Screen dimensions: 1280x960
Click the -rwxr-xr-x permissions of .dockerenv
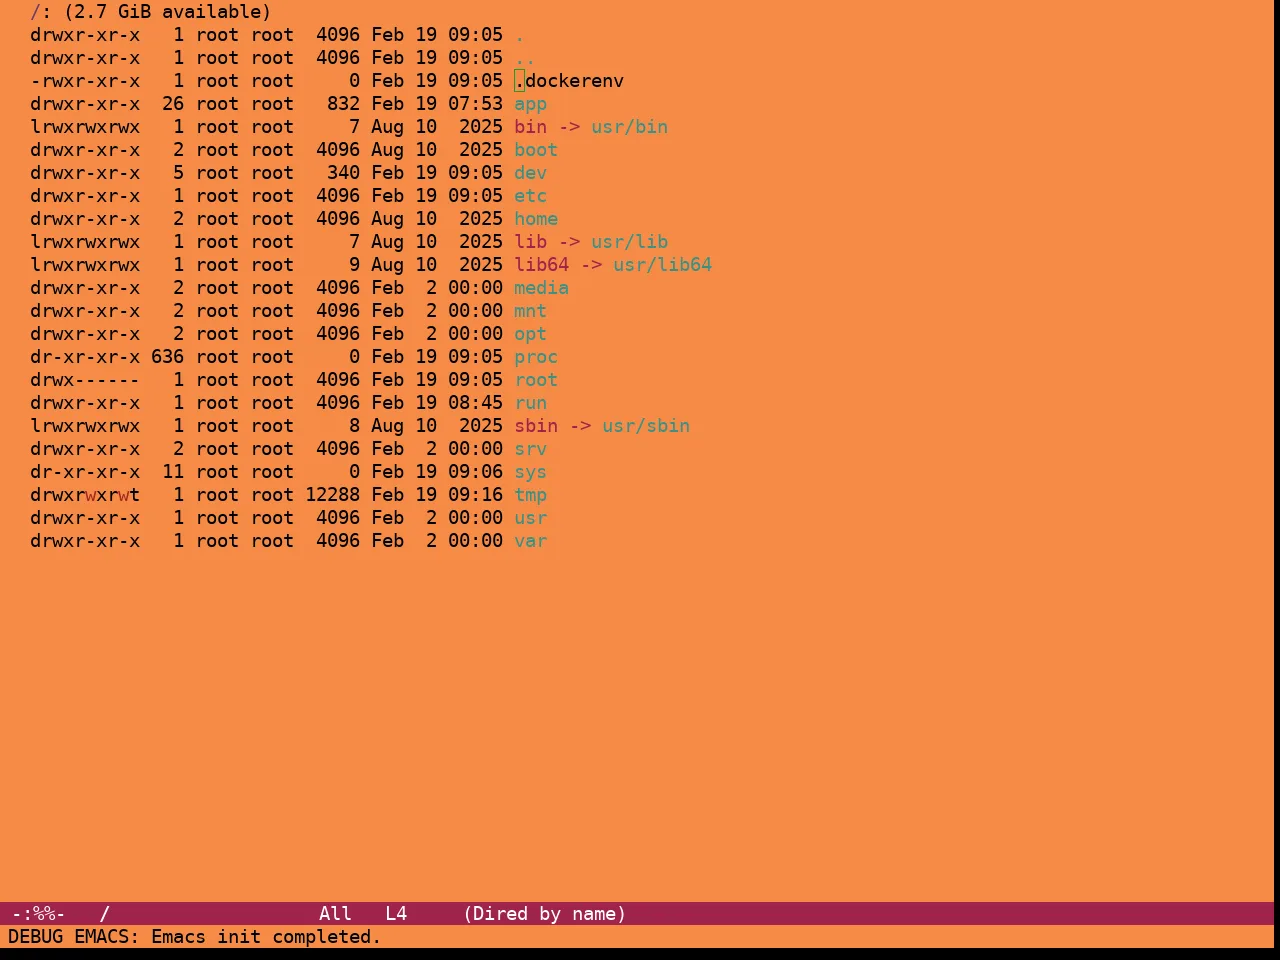(85, 81)
